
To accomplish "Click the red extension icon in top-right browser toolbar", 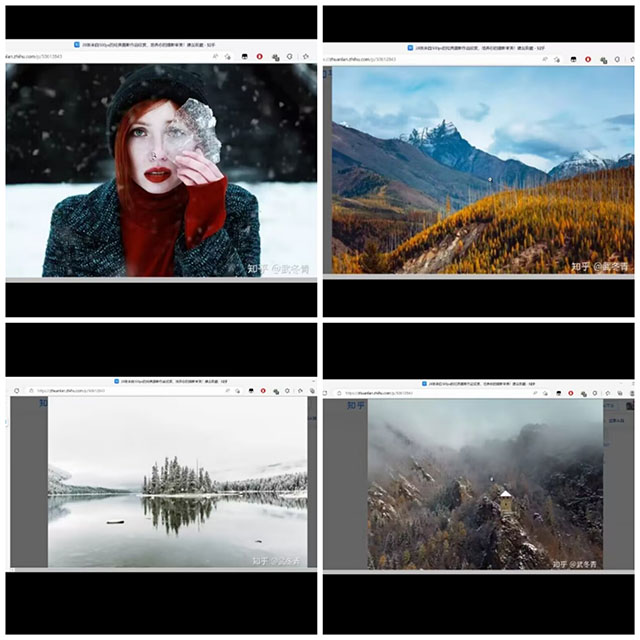I will (588, 59).
